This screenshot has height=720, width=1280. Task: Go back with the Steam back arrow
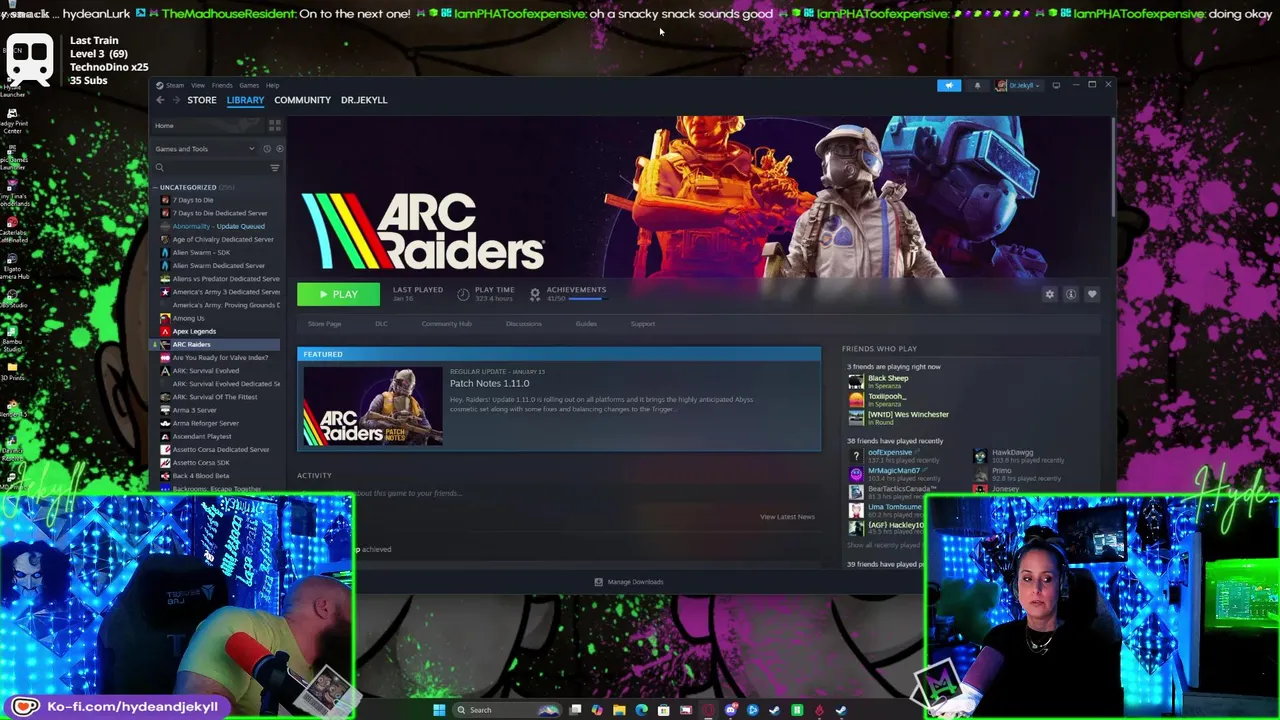point(160,100)
